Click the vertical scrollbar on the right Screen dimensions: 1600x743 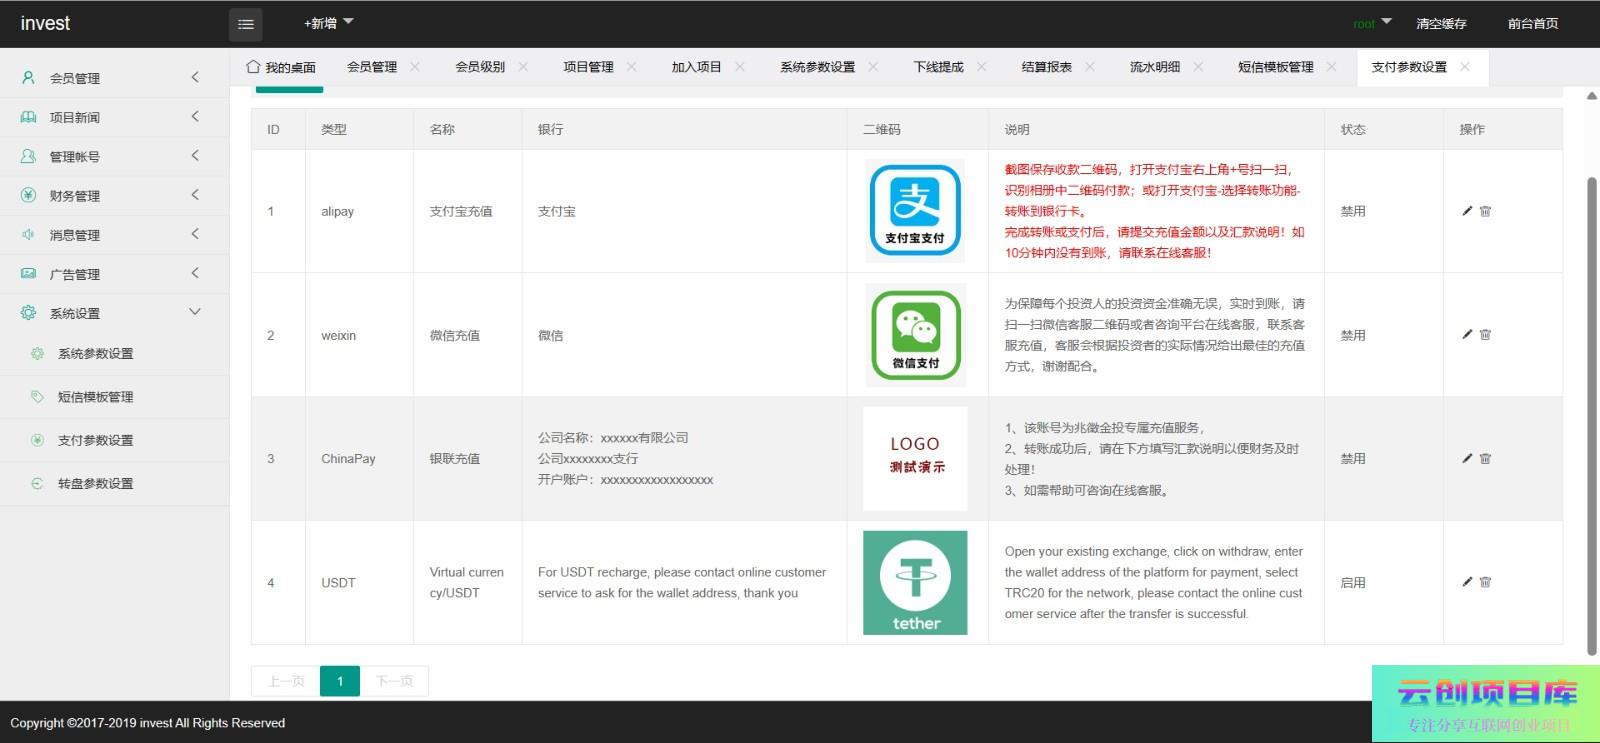click(x=1592, y=400)
